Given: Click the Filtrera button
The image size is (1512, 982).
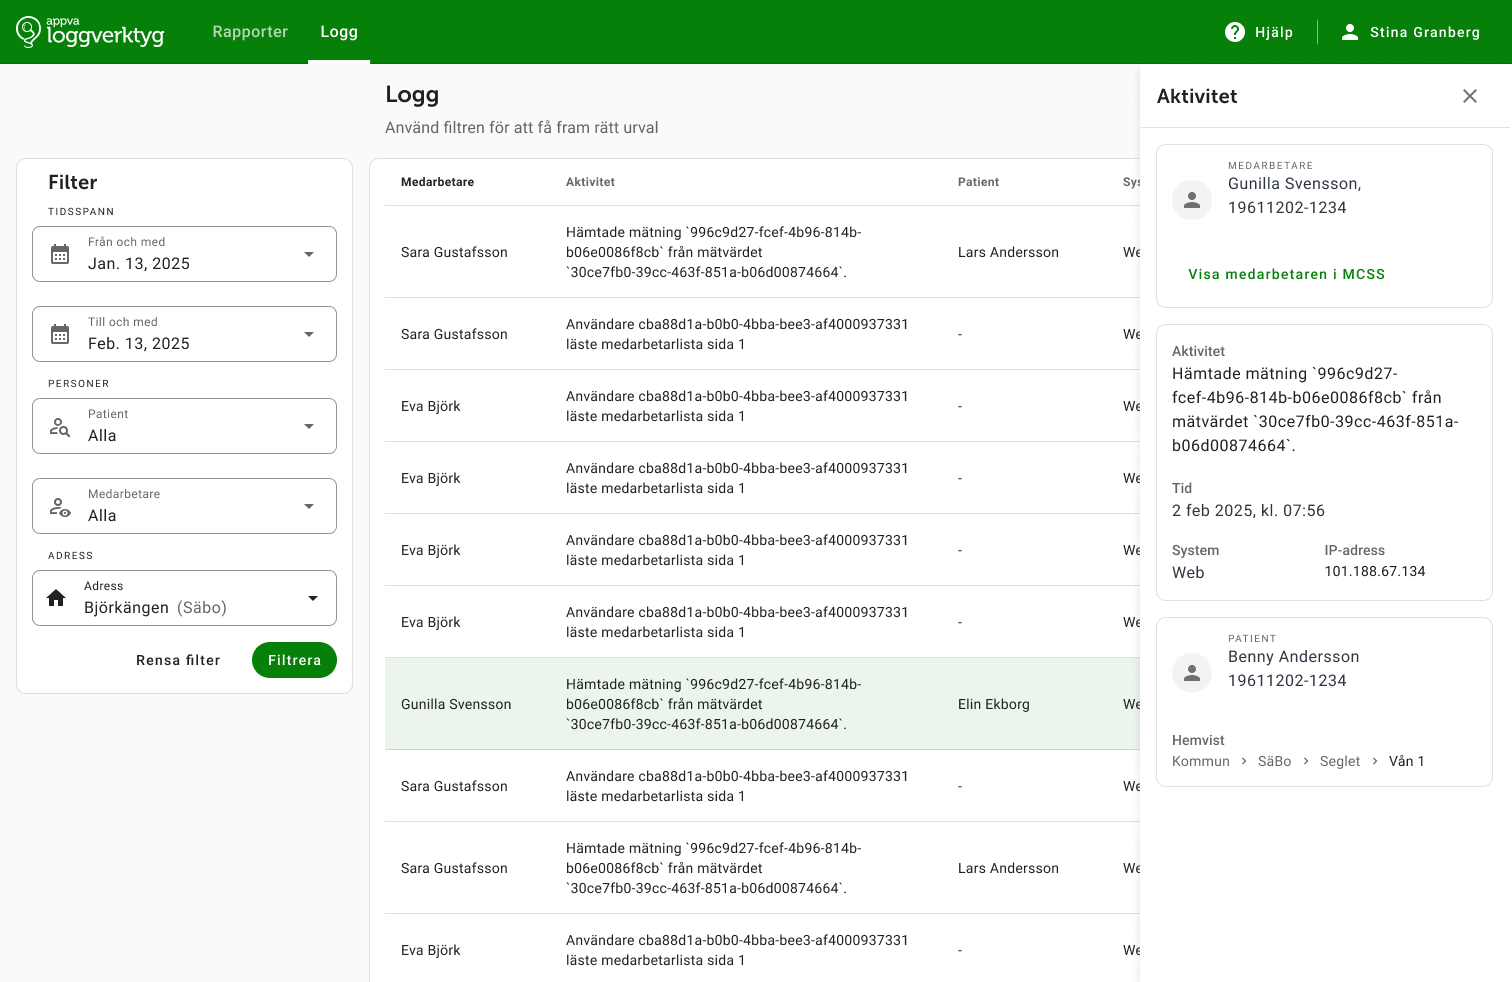Looking at the screenshot, I should coord(294,660).
